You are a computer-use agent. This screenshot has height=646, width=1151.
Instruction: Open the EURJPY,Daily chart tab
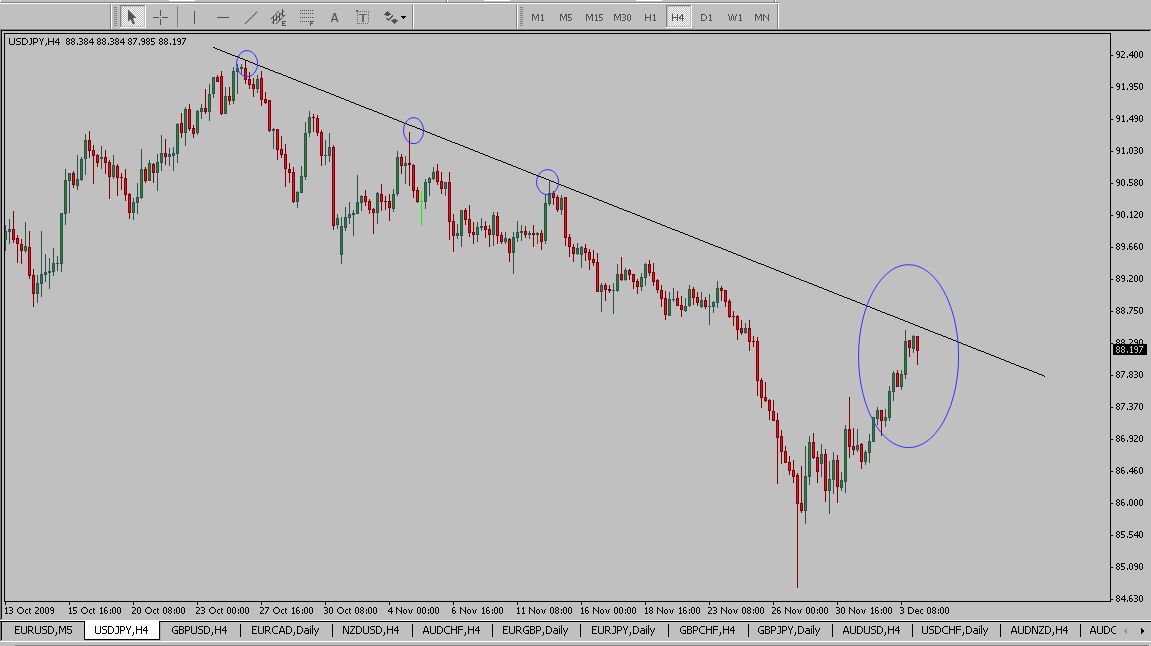[623, 630]
